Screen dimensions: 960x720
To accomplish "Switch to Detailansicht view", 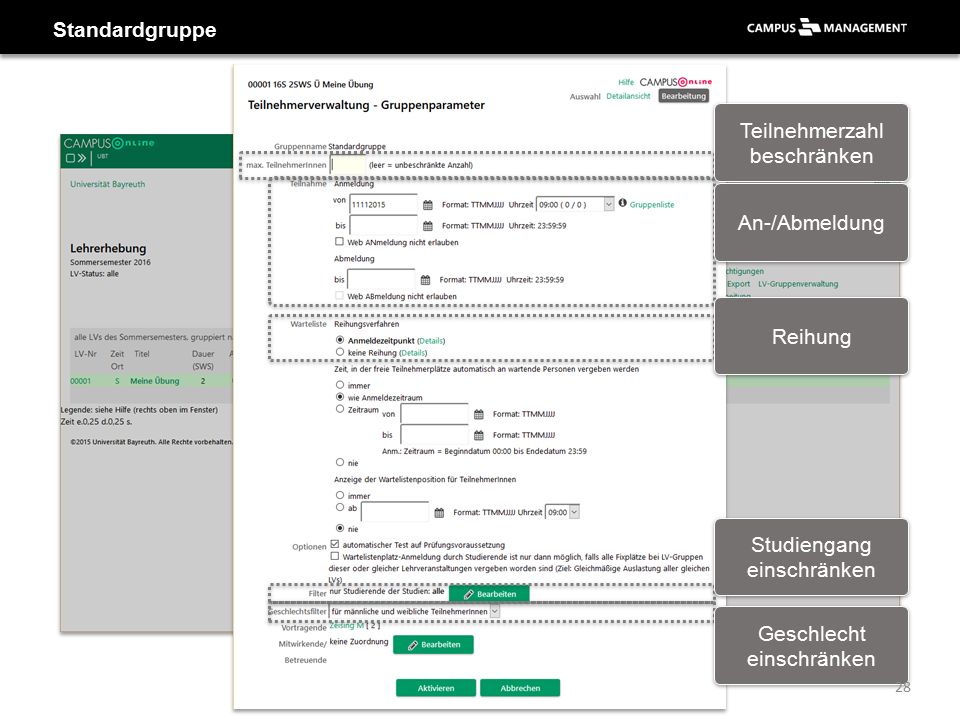I will coord(628,96).
